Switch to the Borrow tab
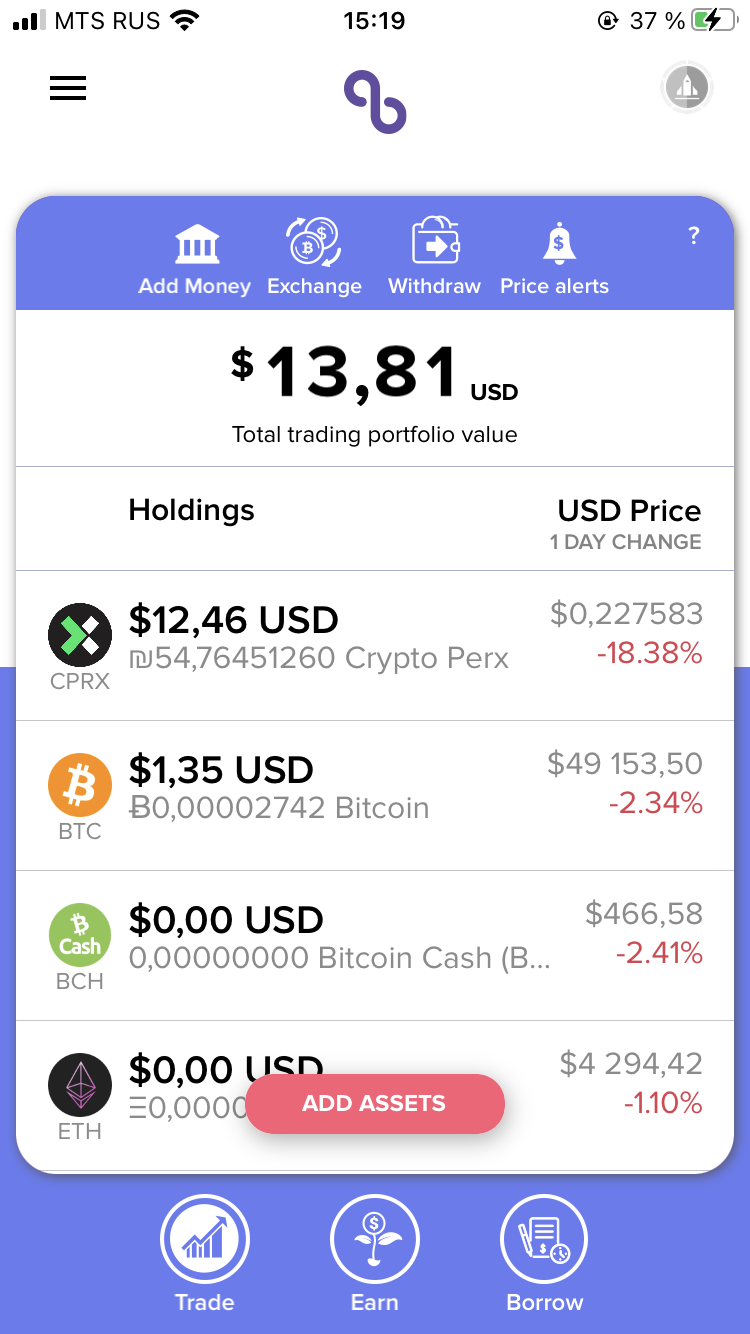Image resolution: width=750 pixels, height=1334 pixels. point(545,1255)
